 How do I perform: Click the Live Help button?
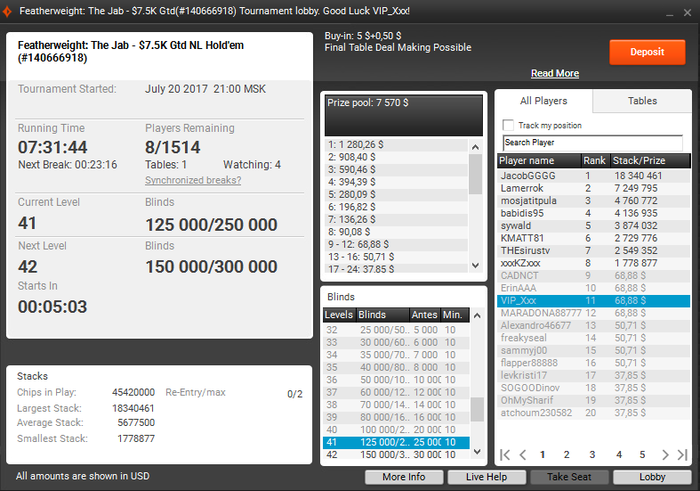(487, 477)
